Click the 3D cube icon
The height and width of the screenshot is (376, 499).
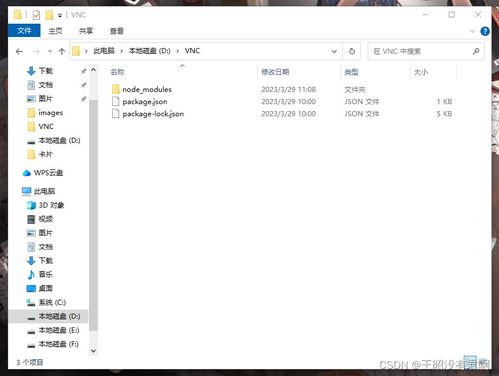(31, 205)
